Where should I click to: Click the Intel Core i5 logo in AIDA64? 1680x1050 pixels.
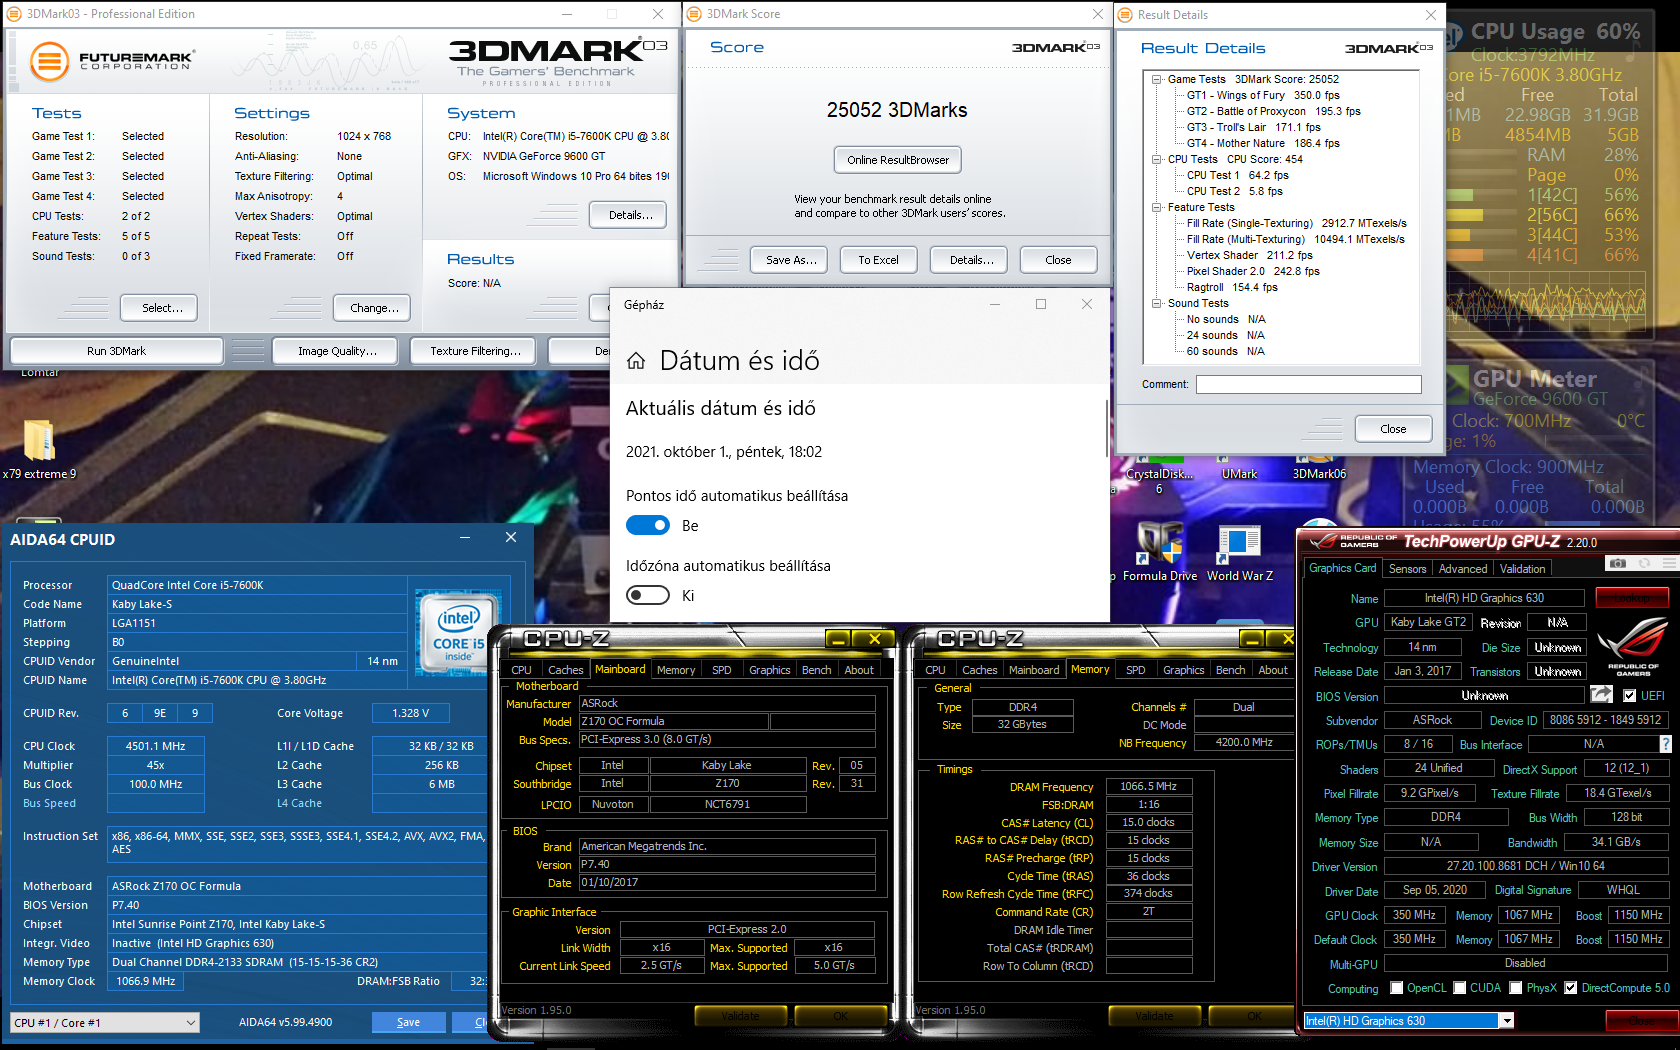tap(459, 631)
